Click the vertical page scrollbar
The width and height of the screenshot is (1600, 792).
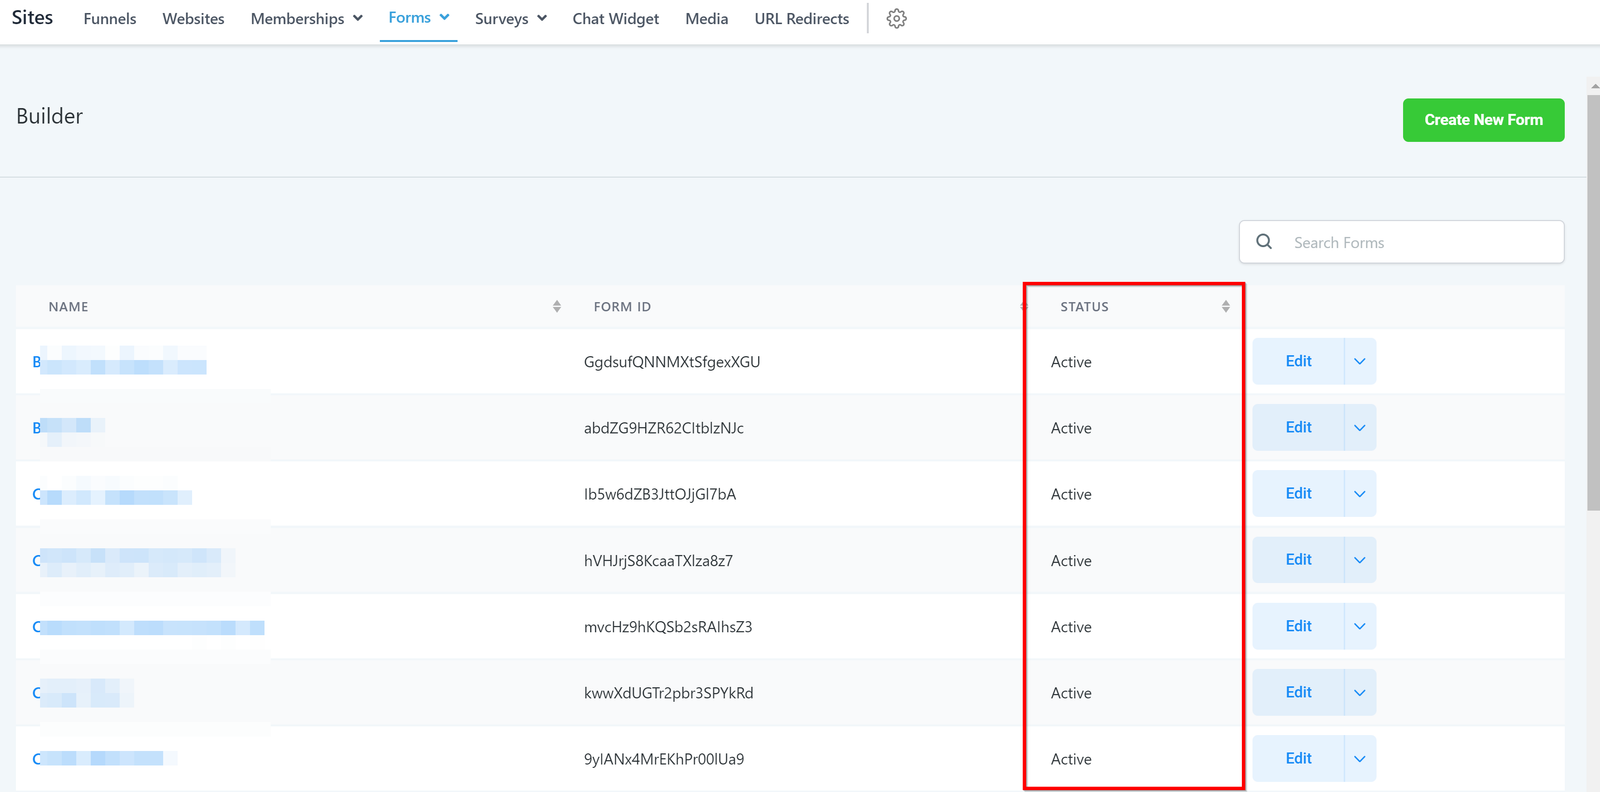(1593, 300)
